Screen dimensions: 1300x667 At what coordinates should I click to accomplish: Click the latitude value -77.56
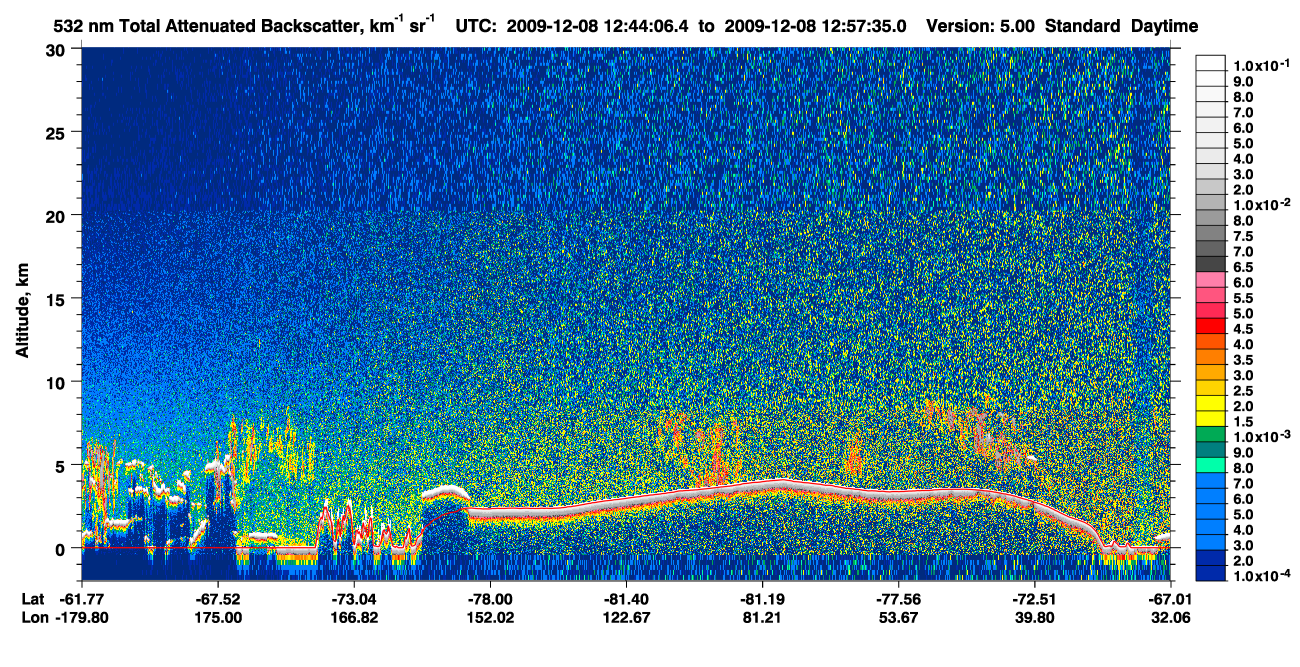pyautogui.click(x=898, y=599)
